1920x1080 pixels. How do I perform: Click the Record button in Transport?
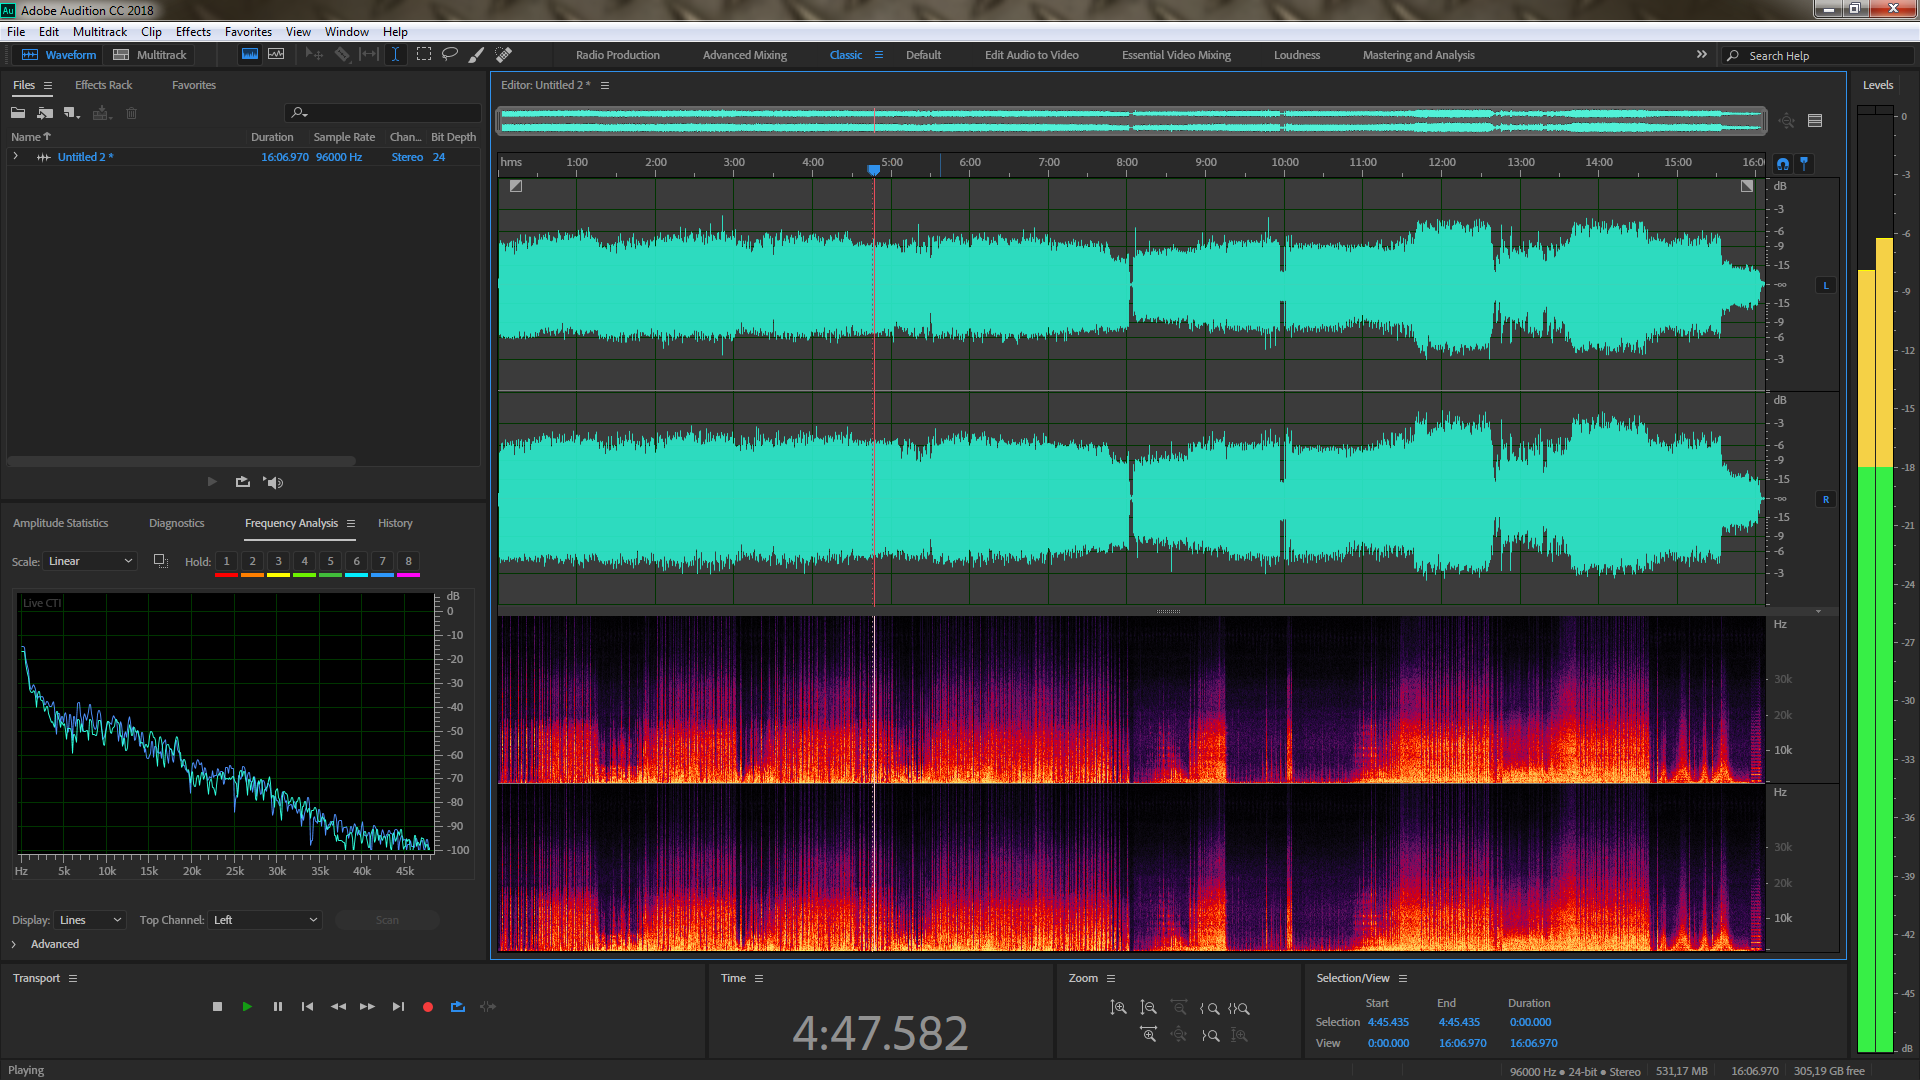tap(428, 1007)
